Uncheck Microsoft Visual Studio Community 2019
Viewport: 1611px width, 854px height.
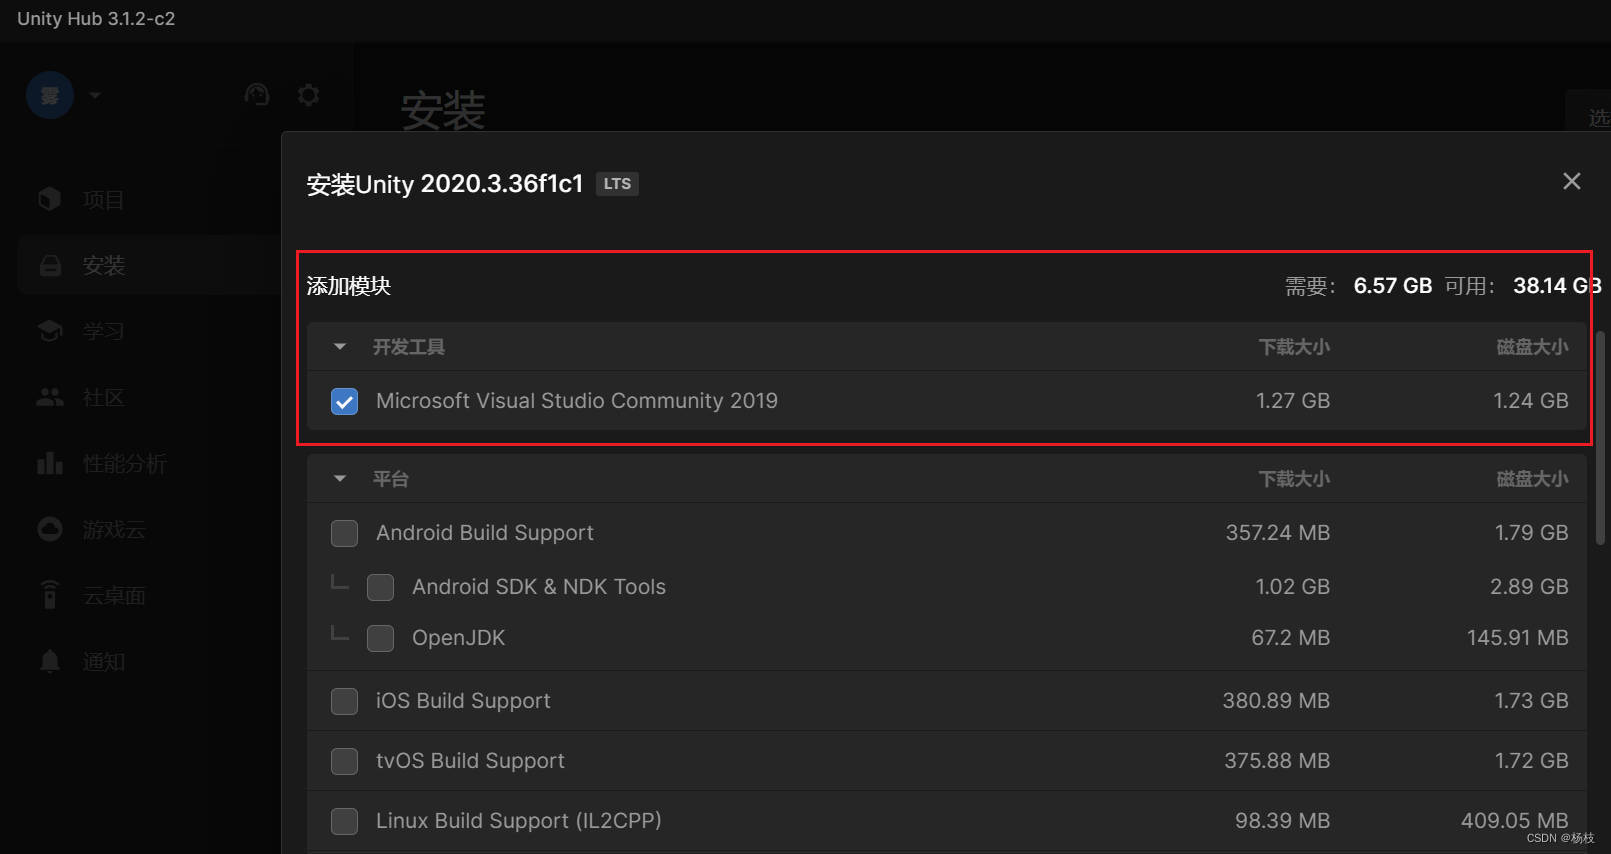click(x=345, y=401)
